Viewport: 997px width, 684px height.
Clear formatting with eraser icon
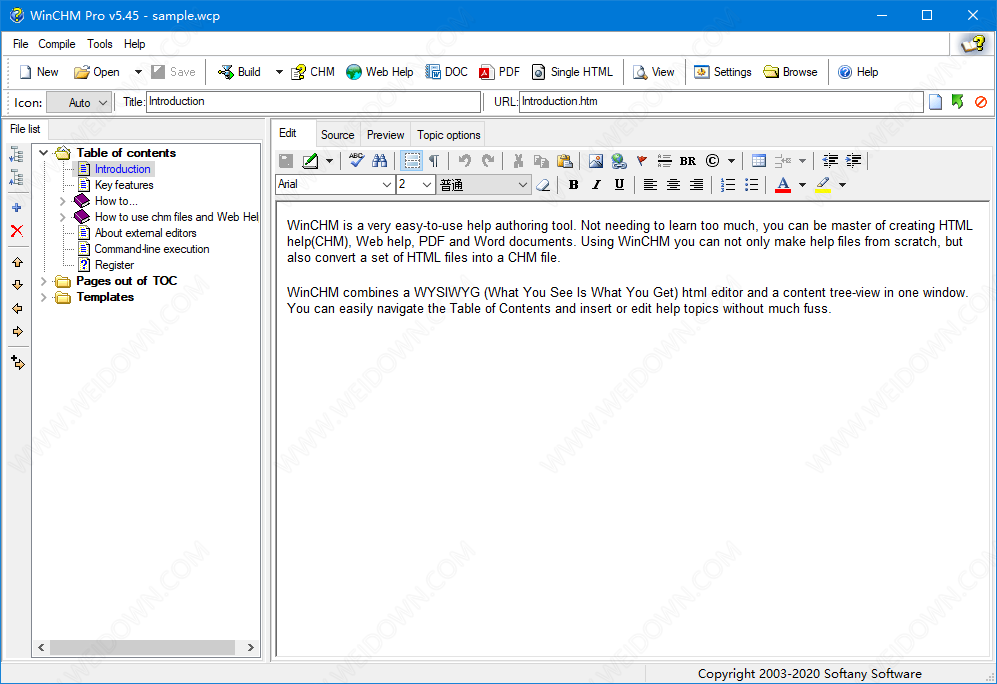coord(543,184)
